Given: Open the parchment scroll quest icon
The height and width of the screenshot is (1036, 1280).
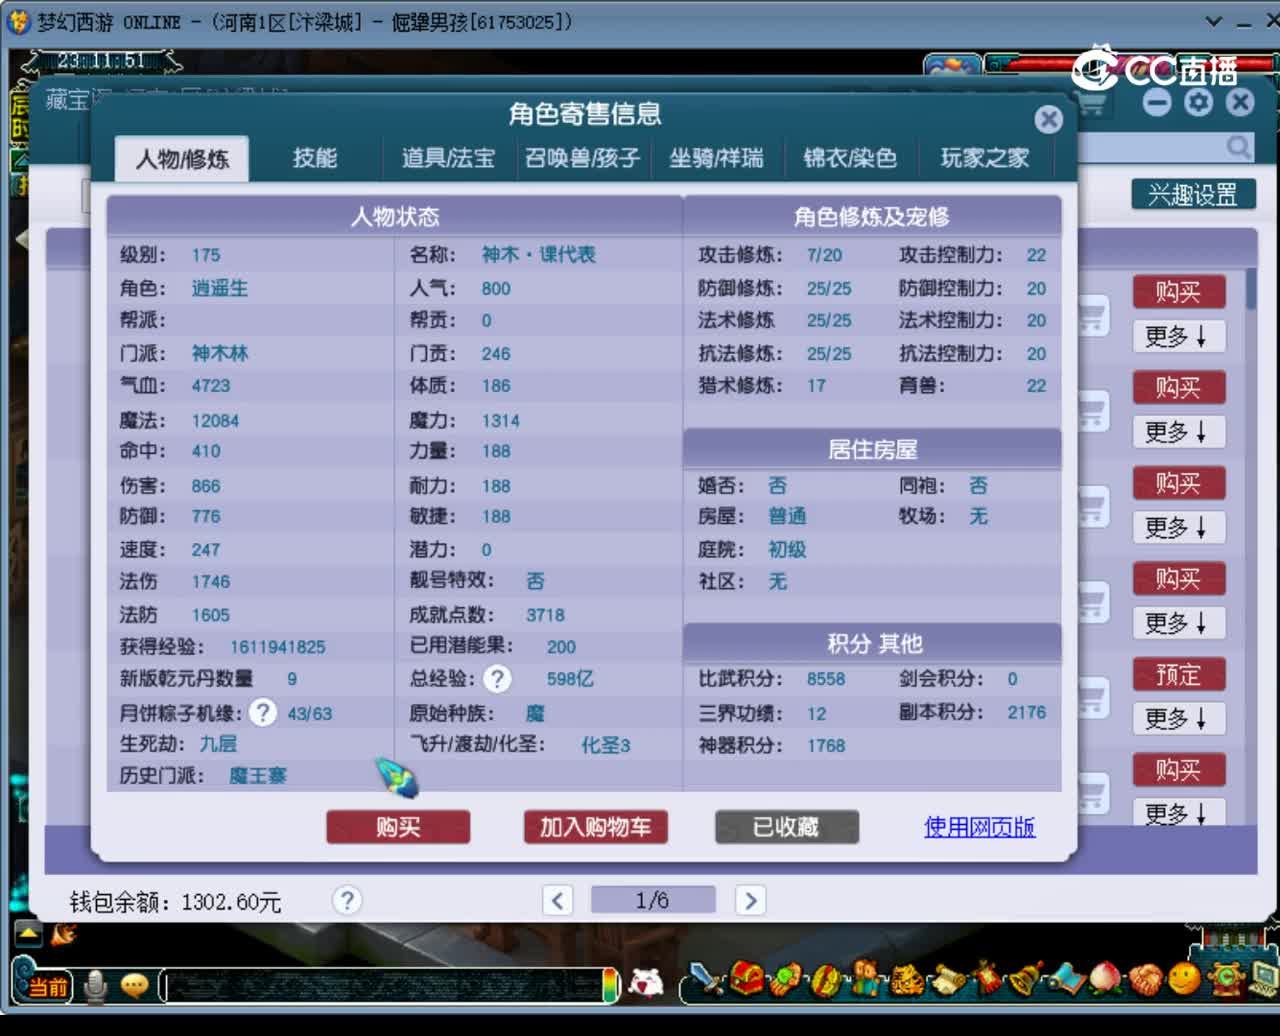Looking at the screenshot, I should point(948,979).
